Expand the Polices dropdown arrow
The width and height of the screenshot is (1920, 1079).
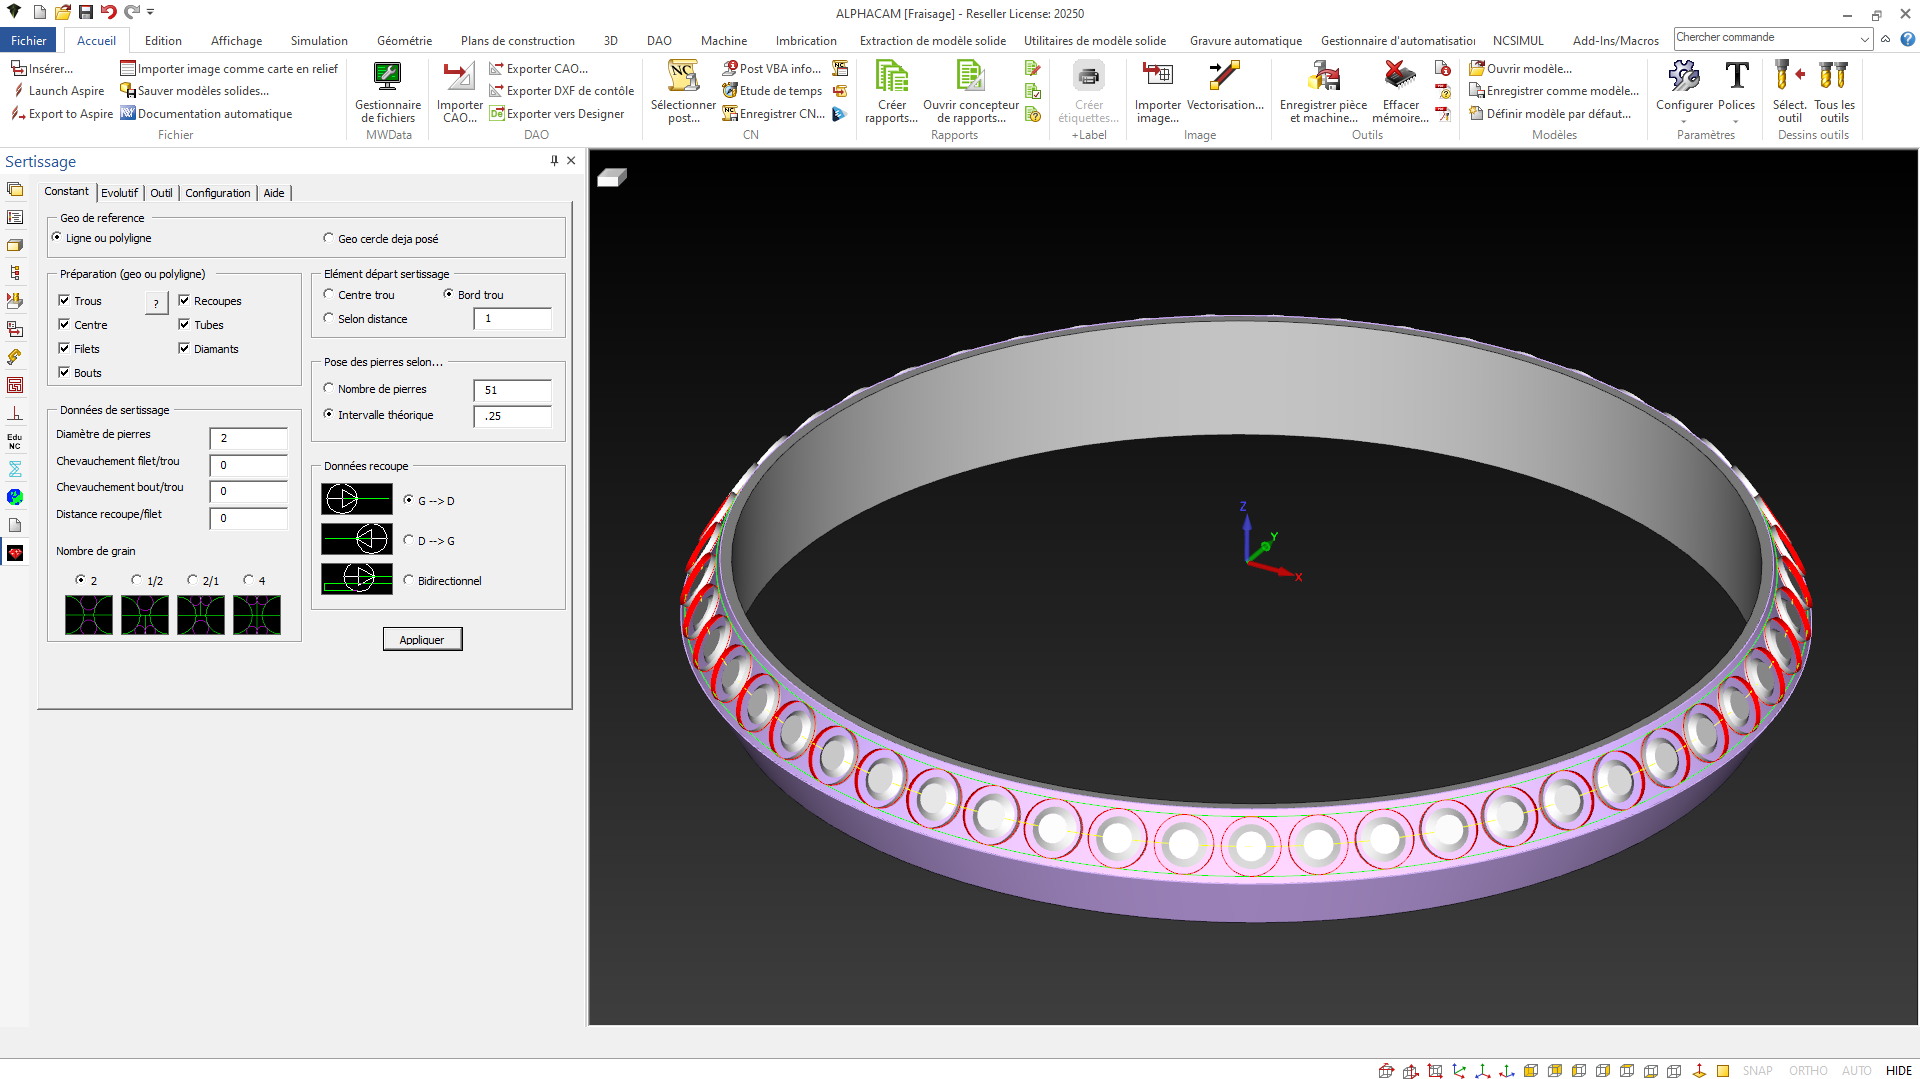pyautogui.click(x=1735, y=122)
